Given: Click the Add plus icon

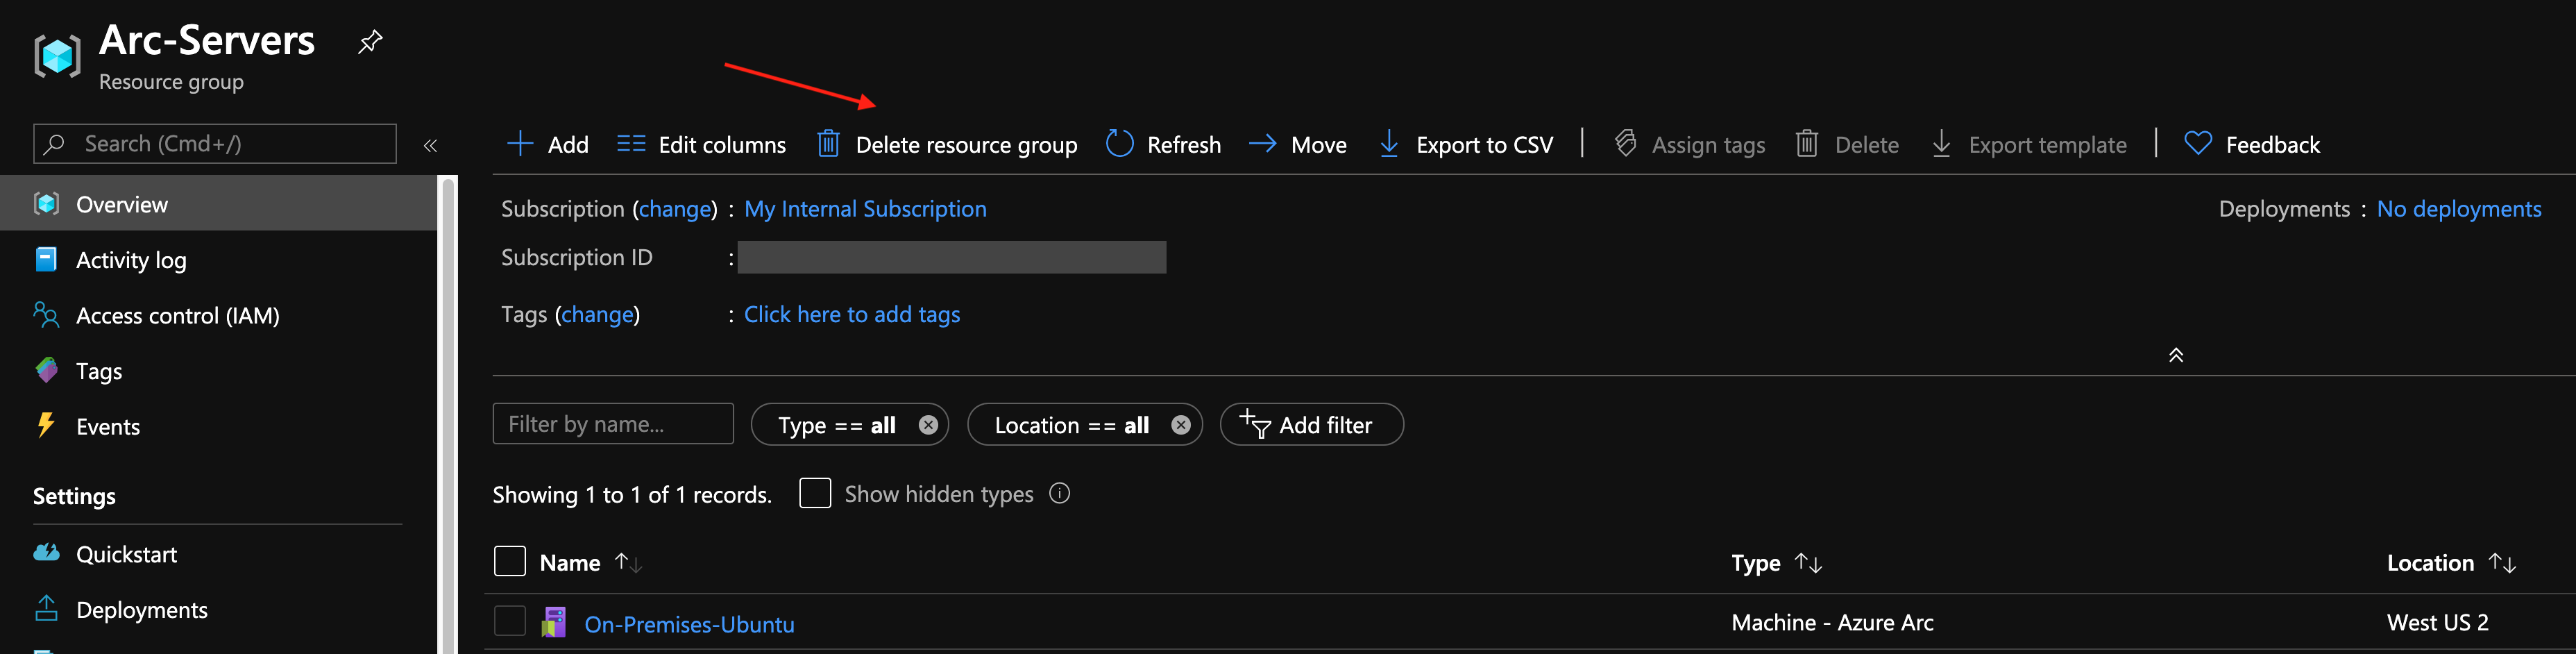Looking at the screenshot, I should coord(520,143).
